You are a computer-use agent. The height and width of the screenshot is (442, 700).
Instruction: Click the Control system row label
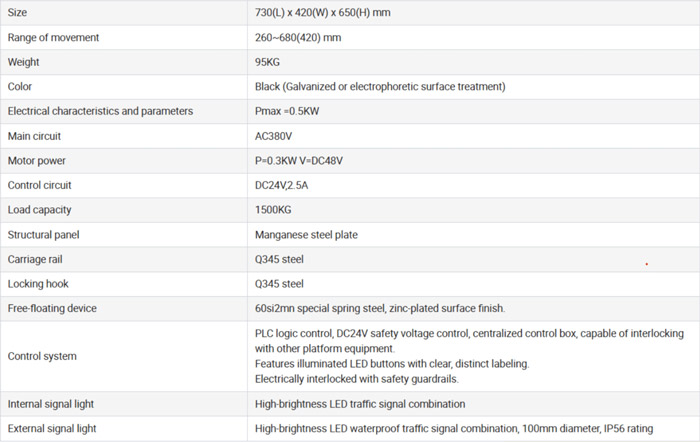click(42, 356)
